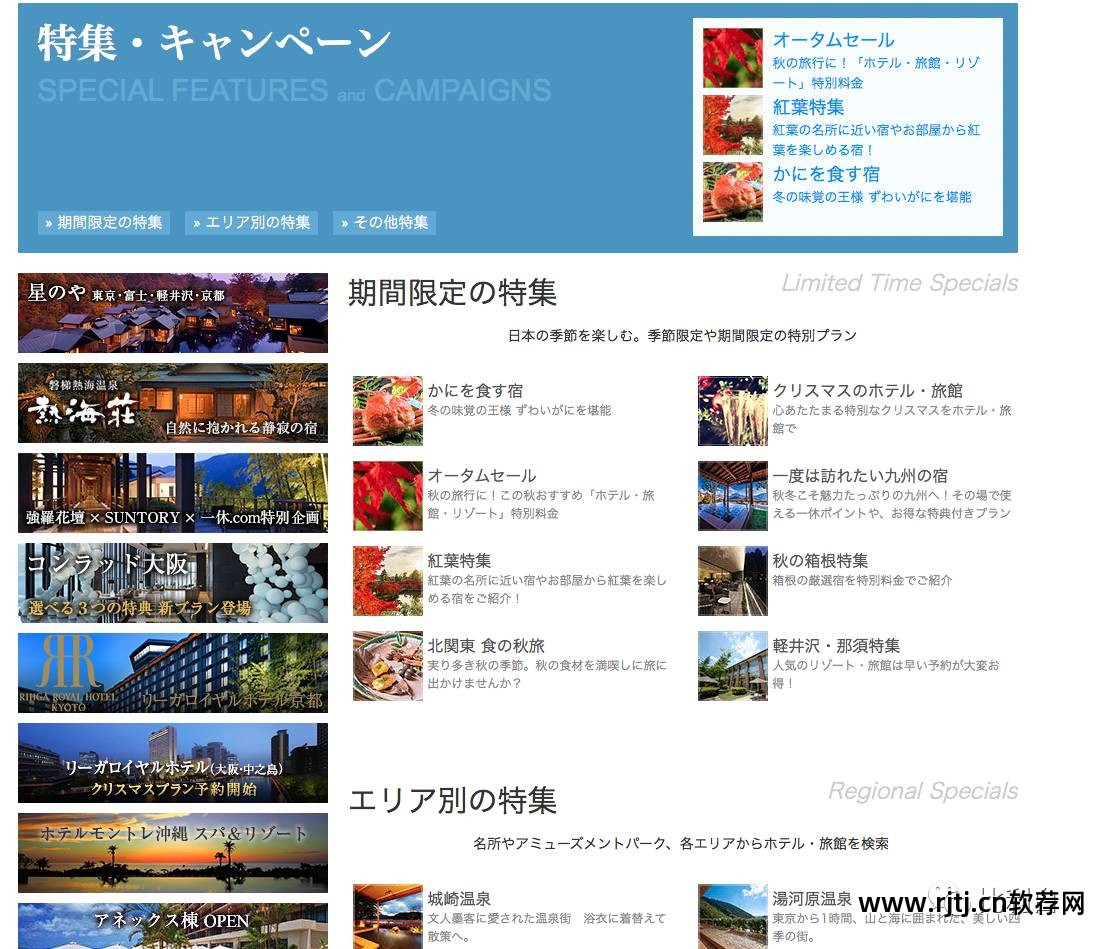Click the エリア別の特集 section heading

452,800
